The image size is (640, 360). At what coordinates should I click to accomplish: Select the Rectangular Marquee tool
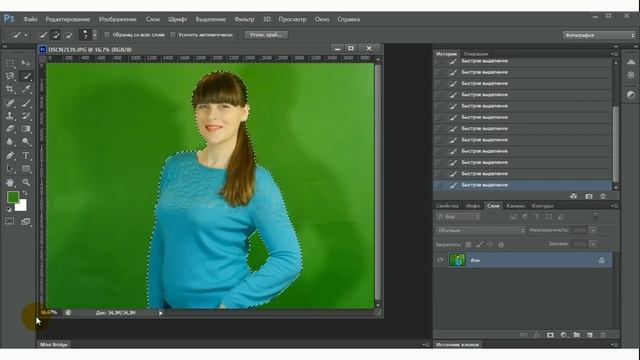10,63
